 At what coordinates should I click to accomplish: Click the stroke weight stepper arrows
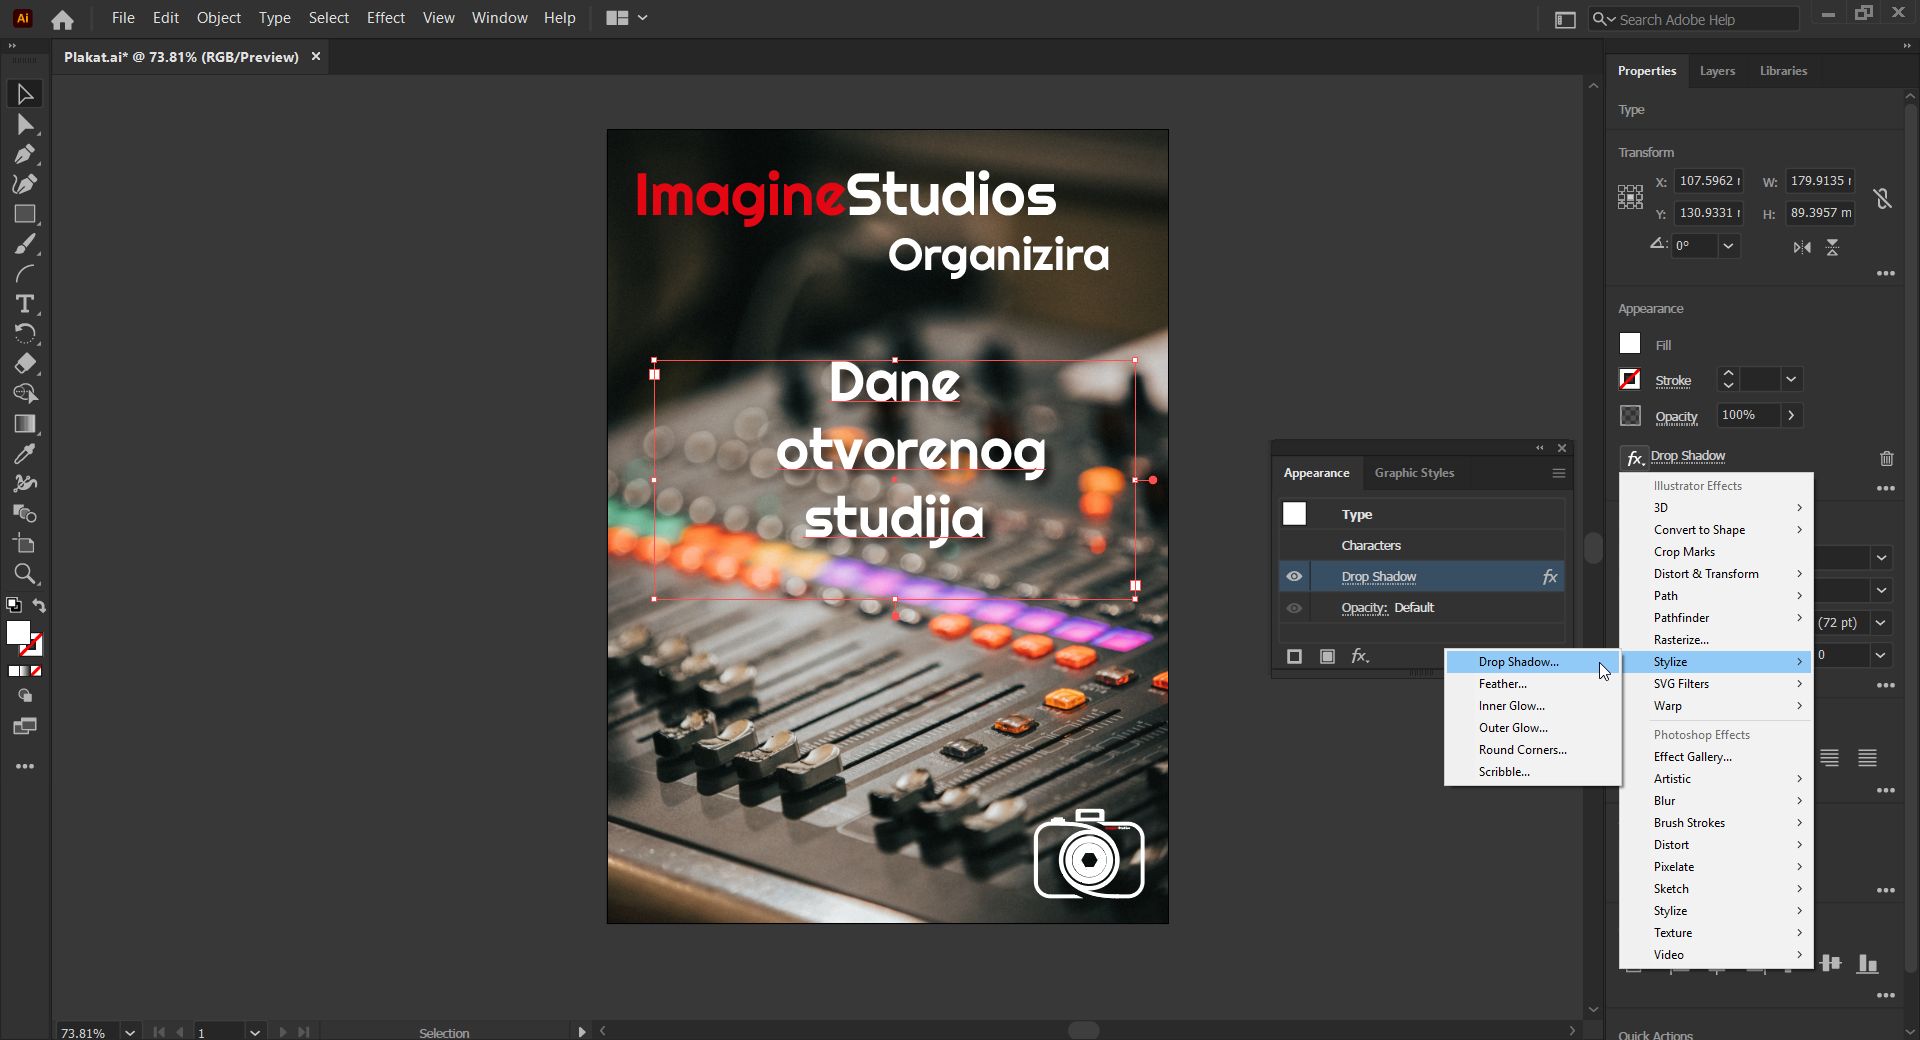click(1728, 379)
